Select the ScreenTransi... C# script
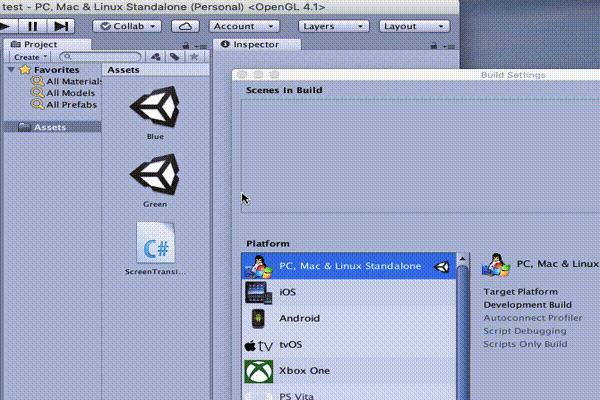 click(x=155, y=248)
